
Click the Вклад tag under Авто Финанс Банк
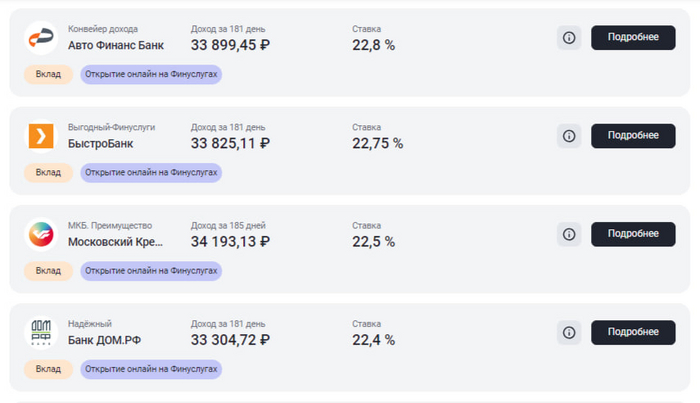point(48,74)
